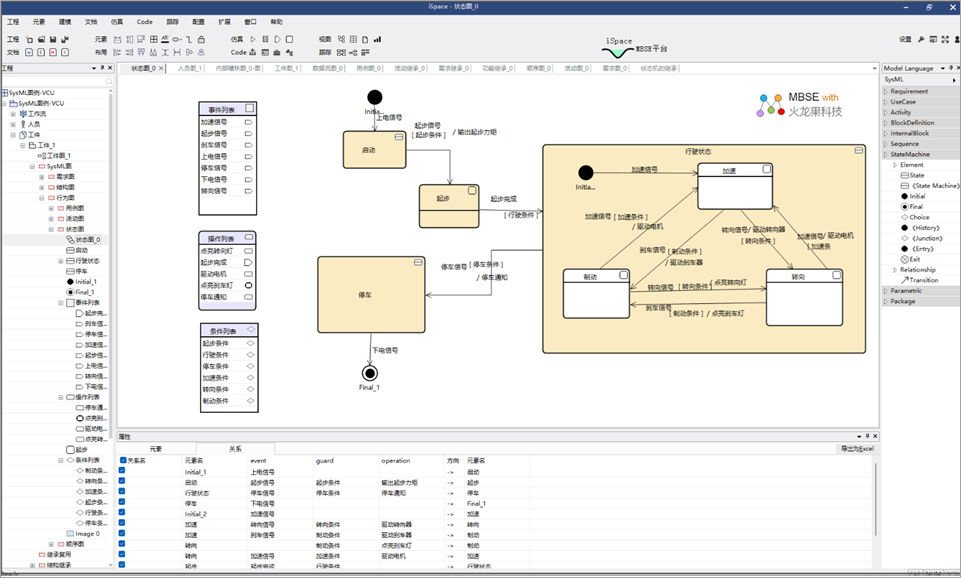Toggle checkbox on 加速 state box
Screen dimensions: 961x578
(766, 169)
